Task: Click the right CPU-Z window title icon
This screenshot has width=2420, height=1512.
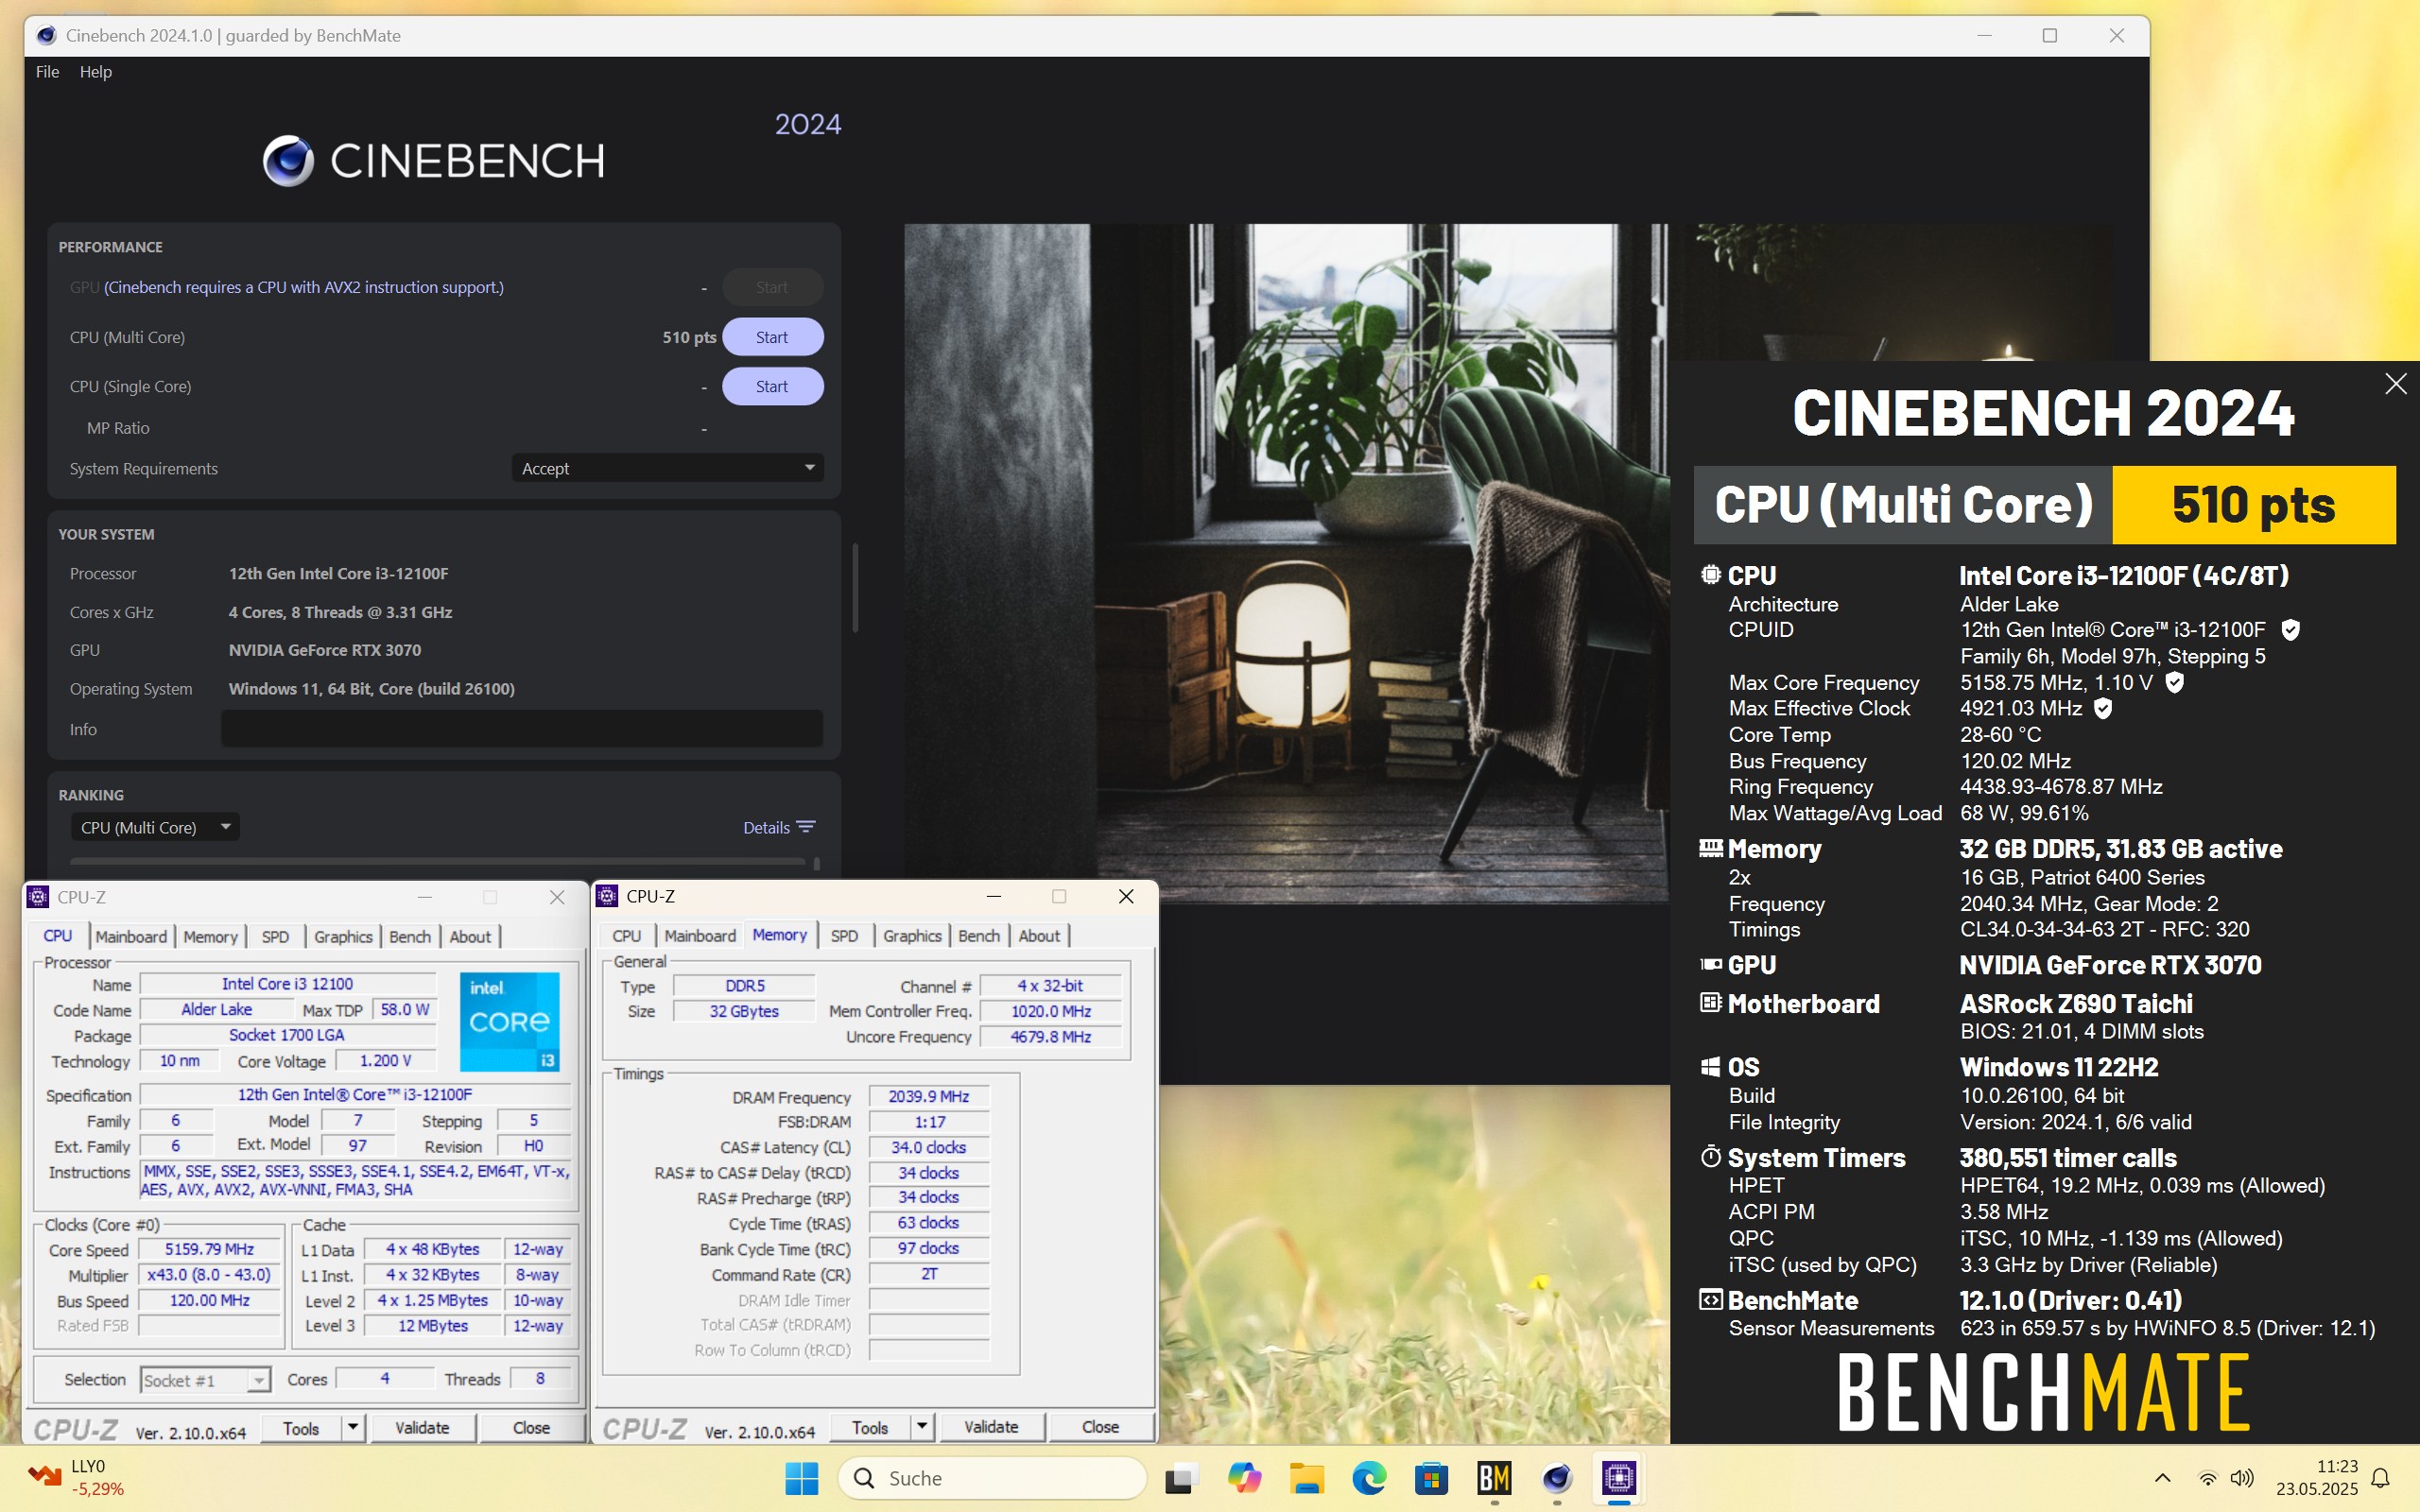Action: (607, 896)
